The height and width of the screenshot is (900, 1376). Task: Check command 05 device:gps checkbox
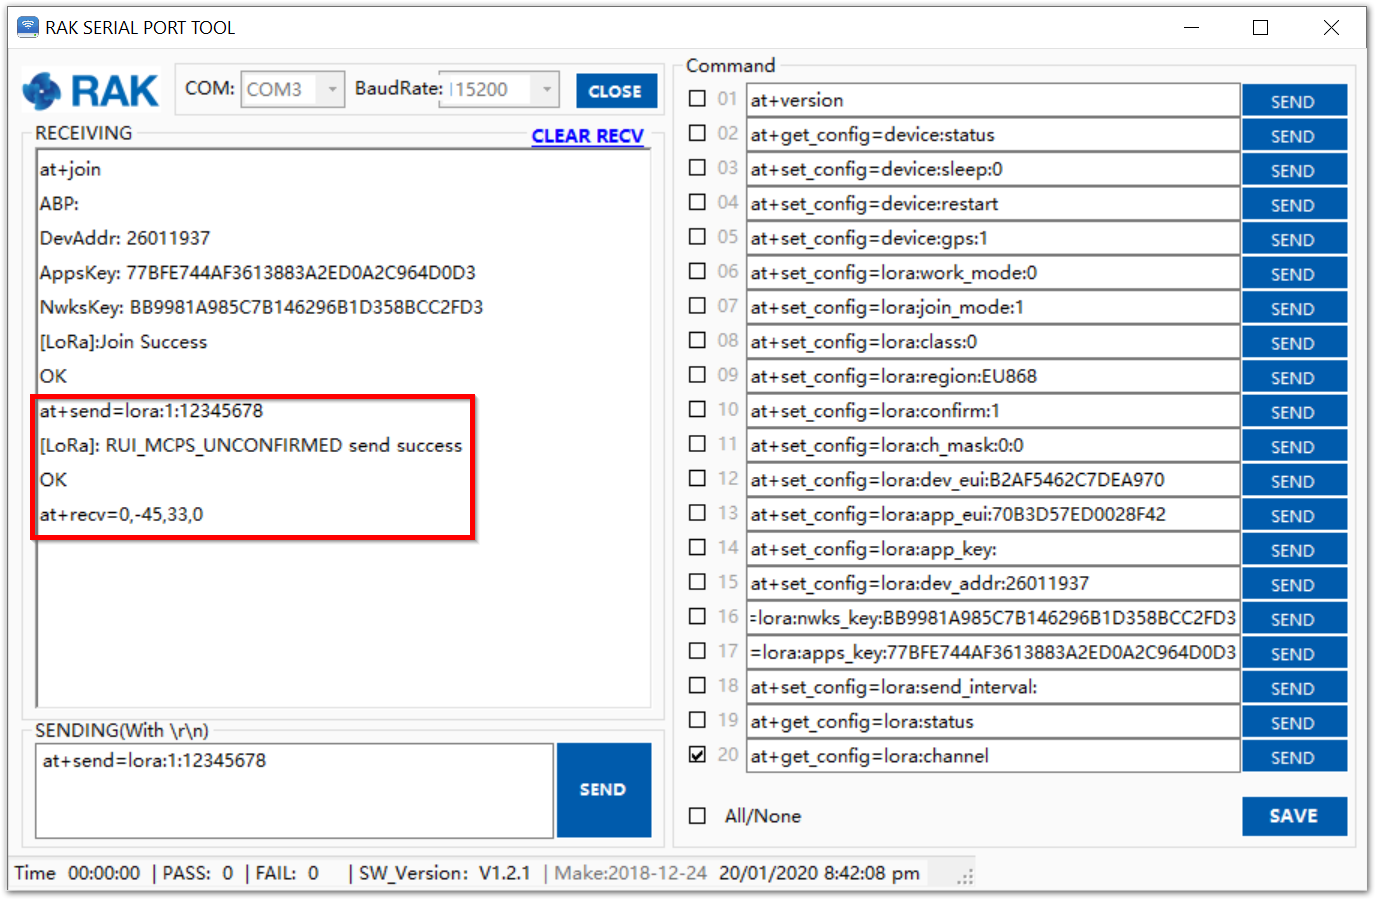tap(697, 237)
